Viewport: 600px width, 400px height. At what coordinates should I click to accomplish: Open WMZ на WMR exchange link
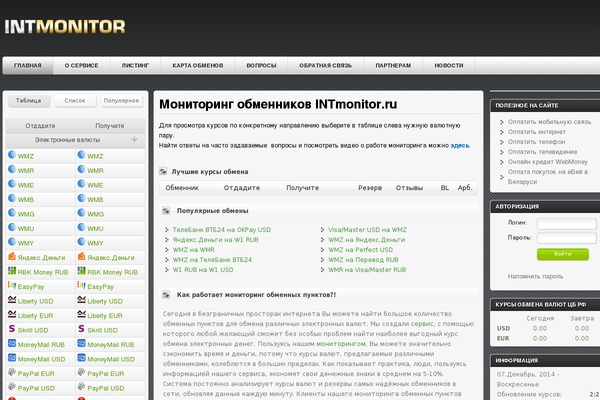point(194,250)
